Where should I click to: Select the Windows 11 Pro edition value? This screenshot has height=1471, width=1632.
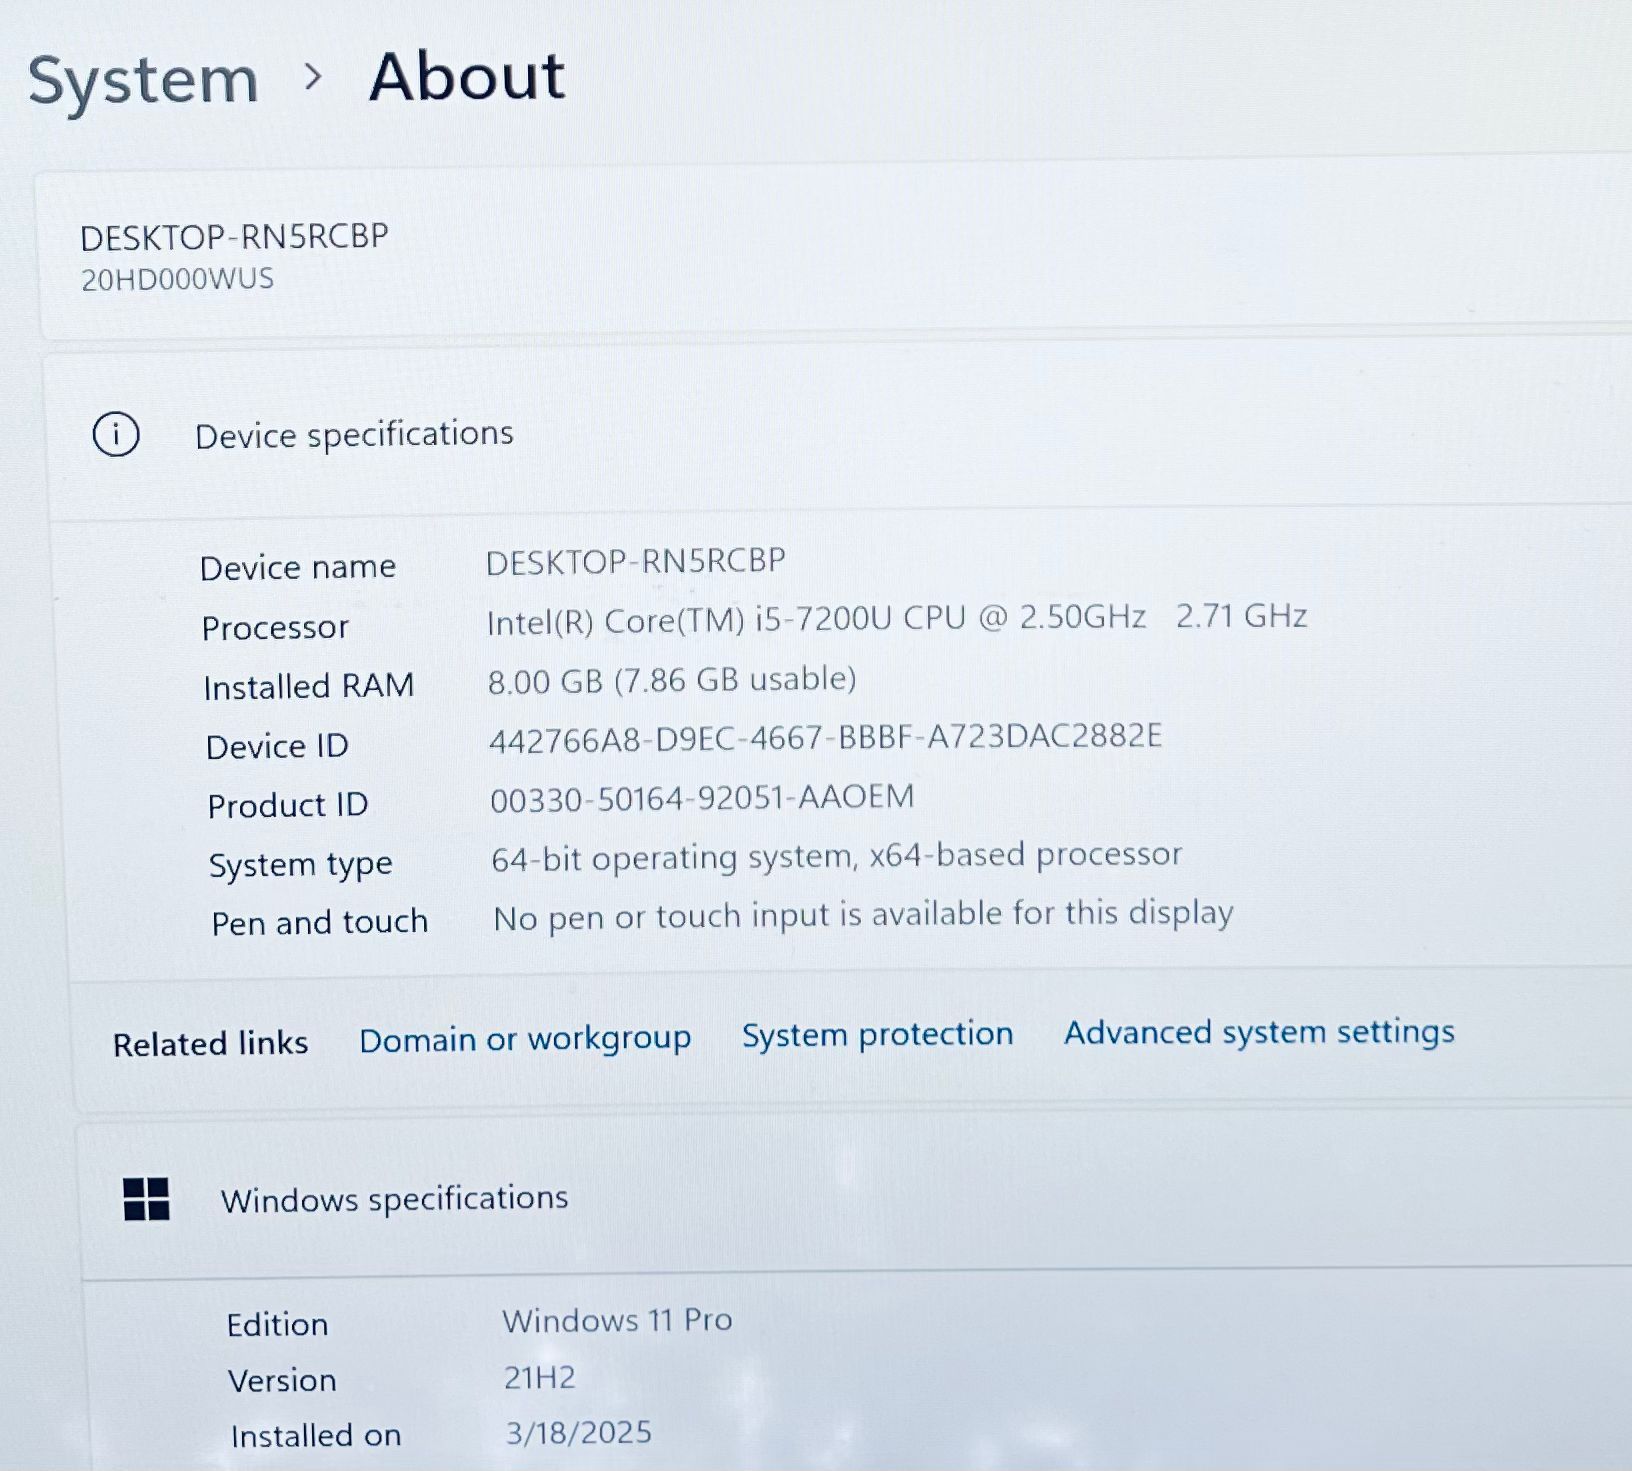[x=617, y=1320]
